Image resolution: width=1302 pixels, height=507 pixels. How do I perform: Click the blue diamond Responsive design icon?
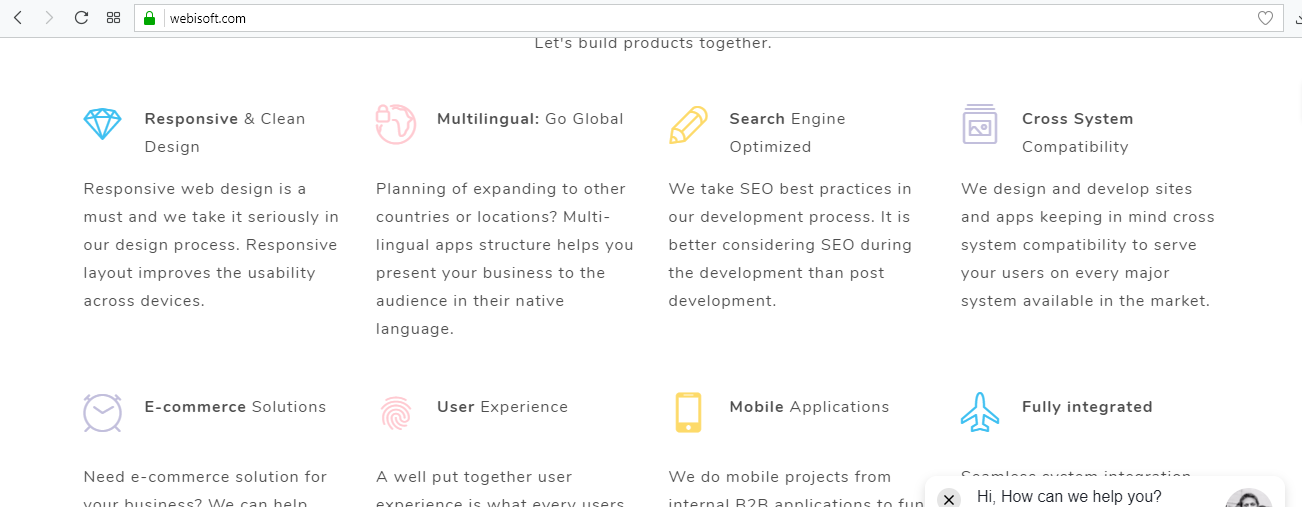pyautogui.click(x=102, y=124)
